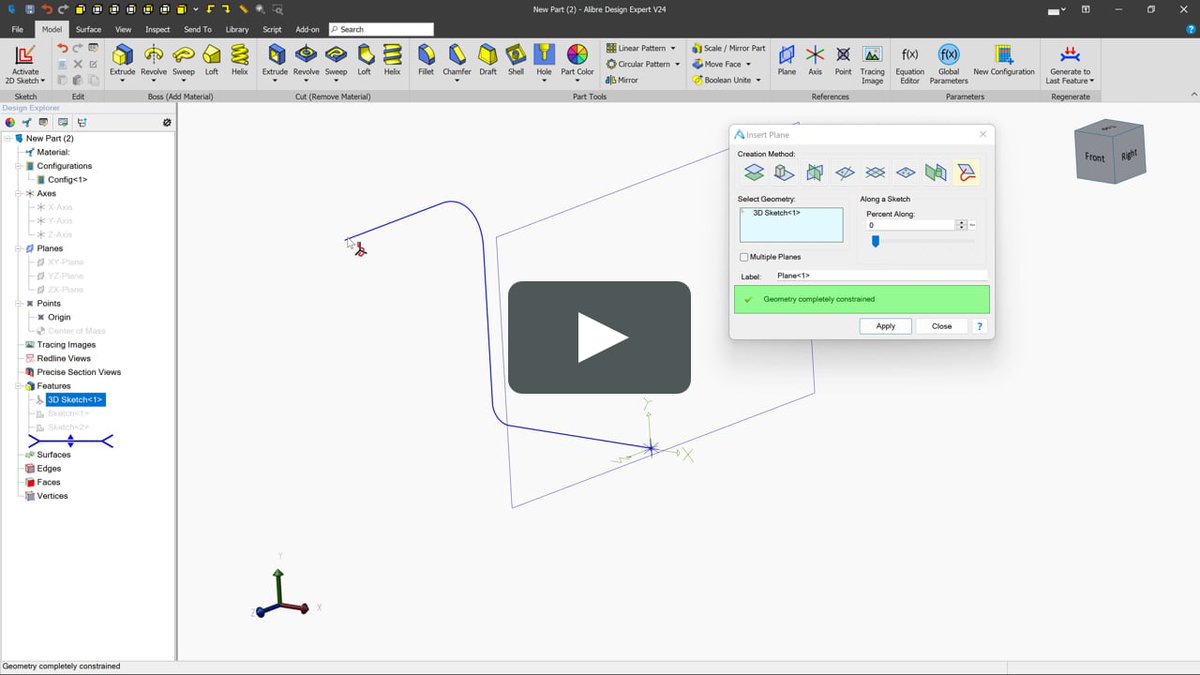Click the Tracing Image tool
Screen dimensions: 1200x675
pos(872,62)
